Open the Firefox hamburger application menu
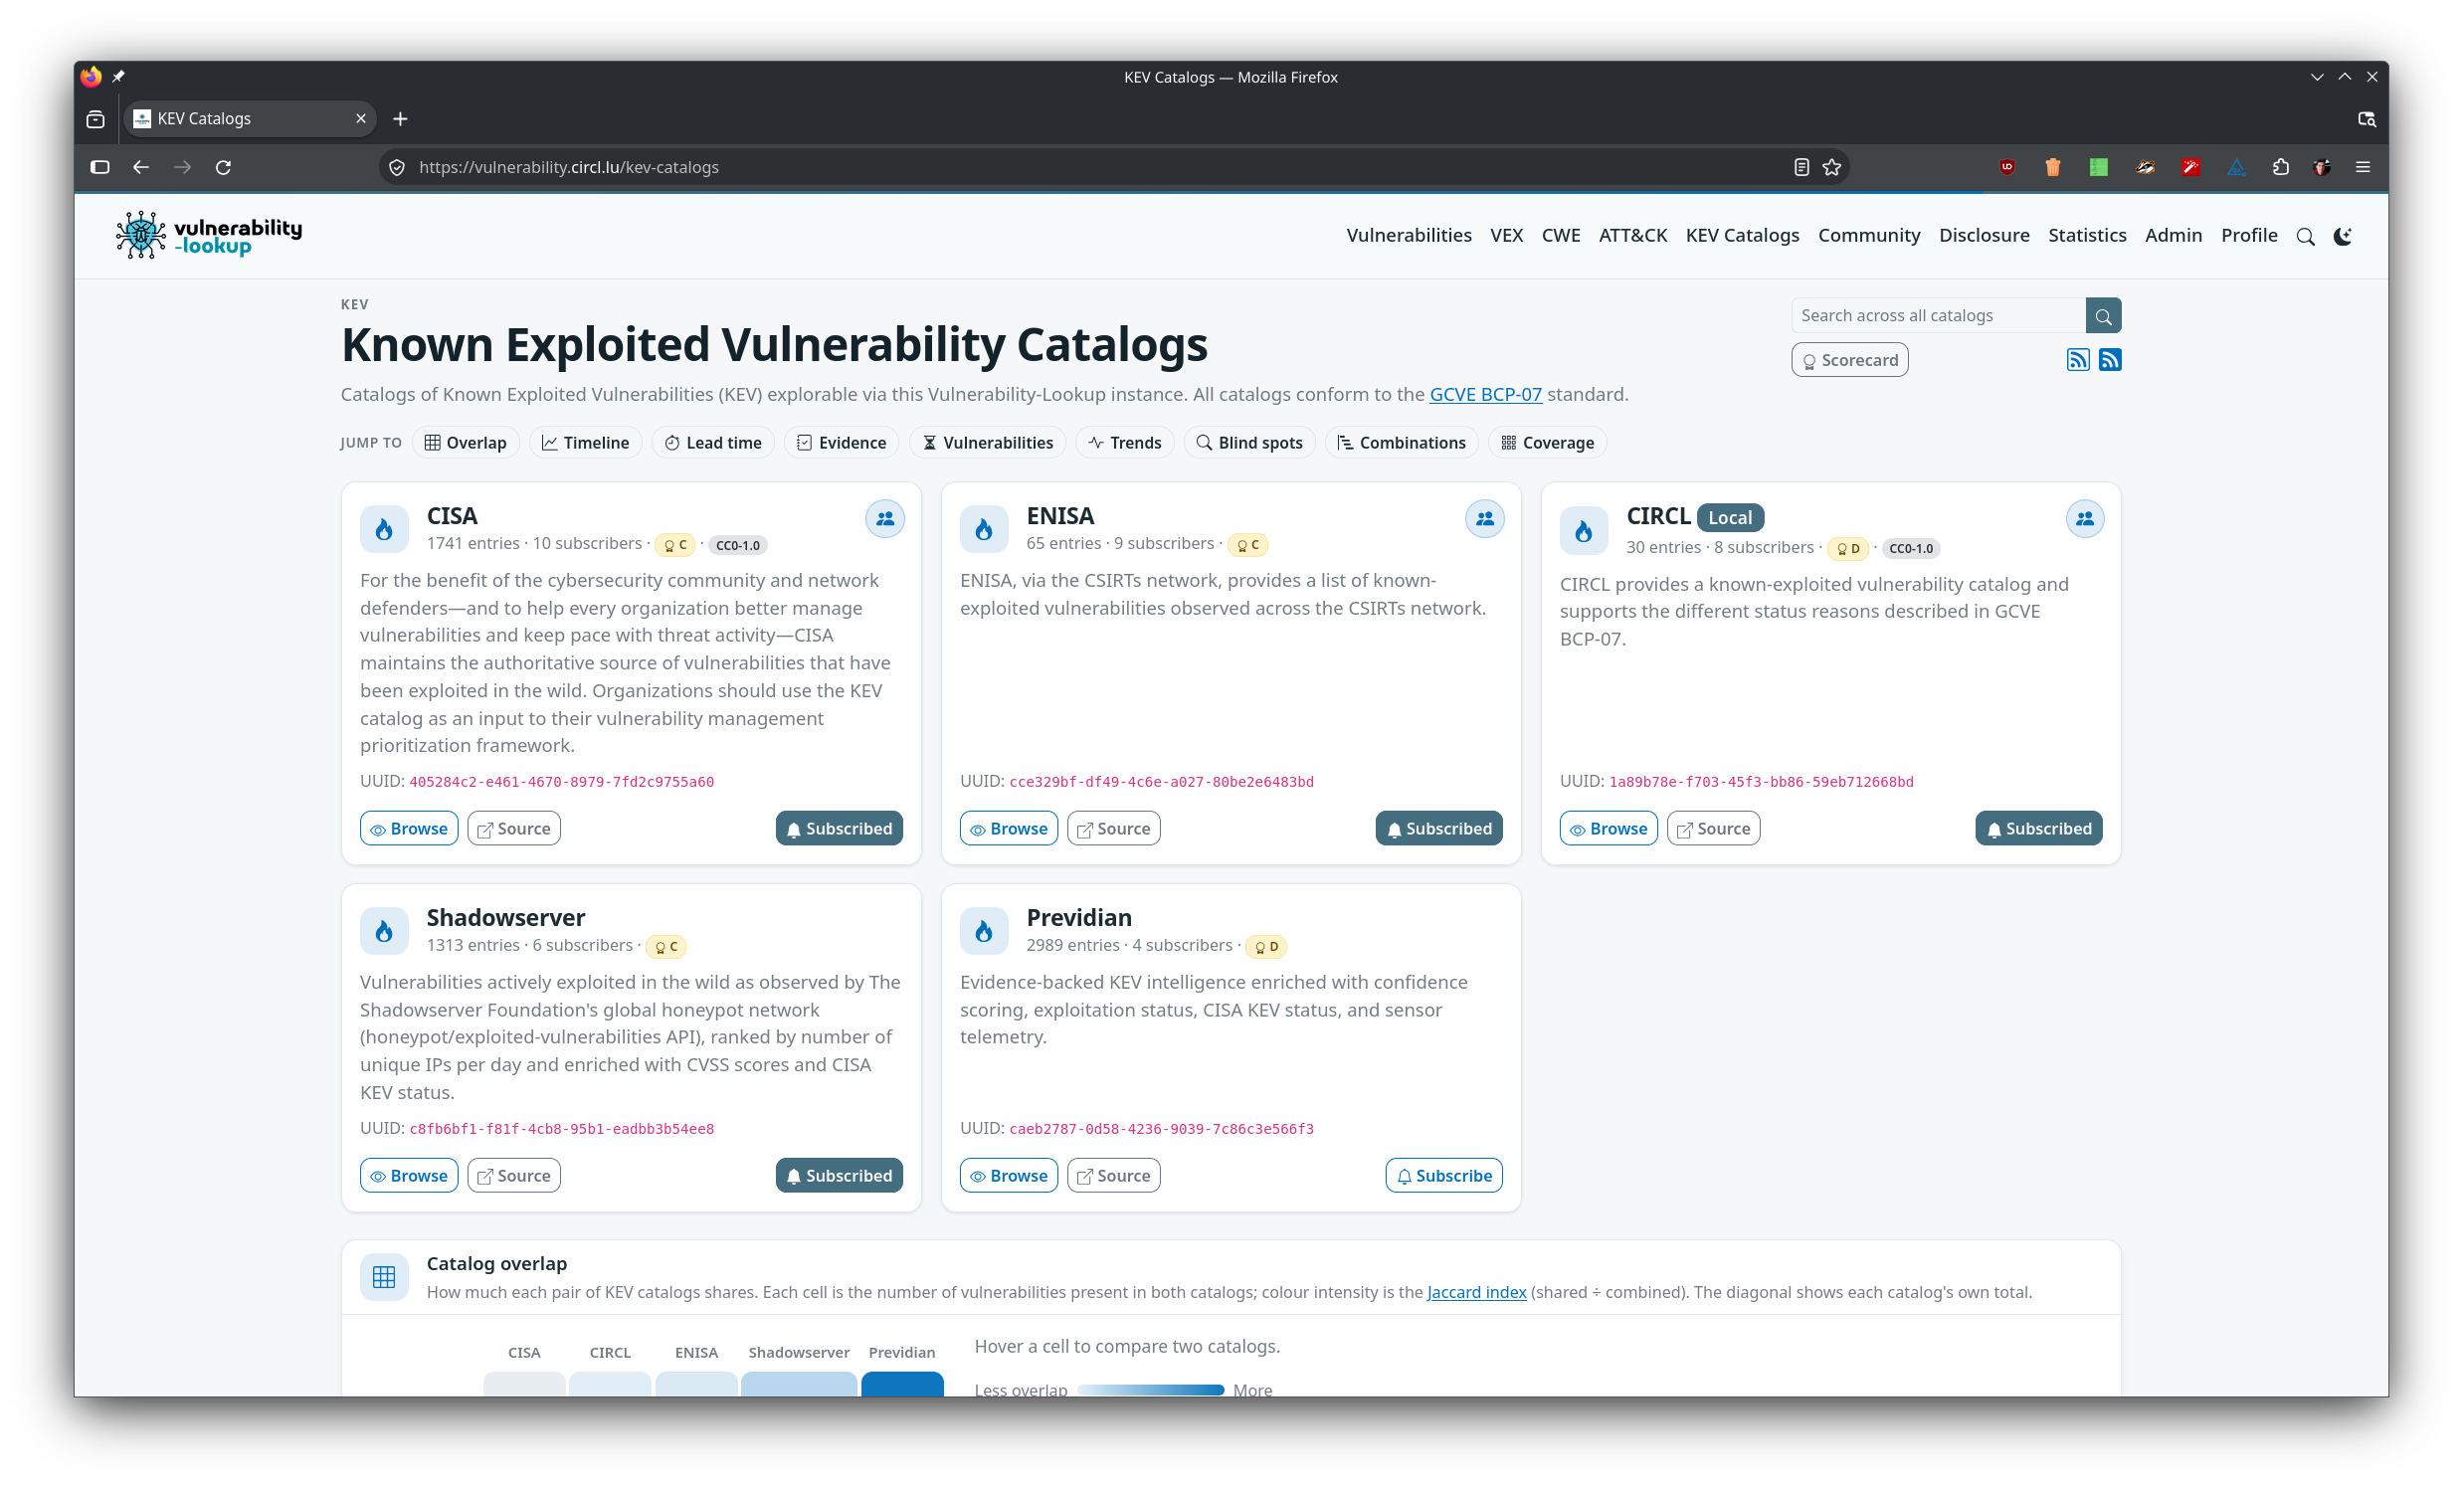Viewport: 2464px width, 1486px height. 2363,167
